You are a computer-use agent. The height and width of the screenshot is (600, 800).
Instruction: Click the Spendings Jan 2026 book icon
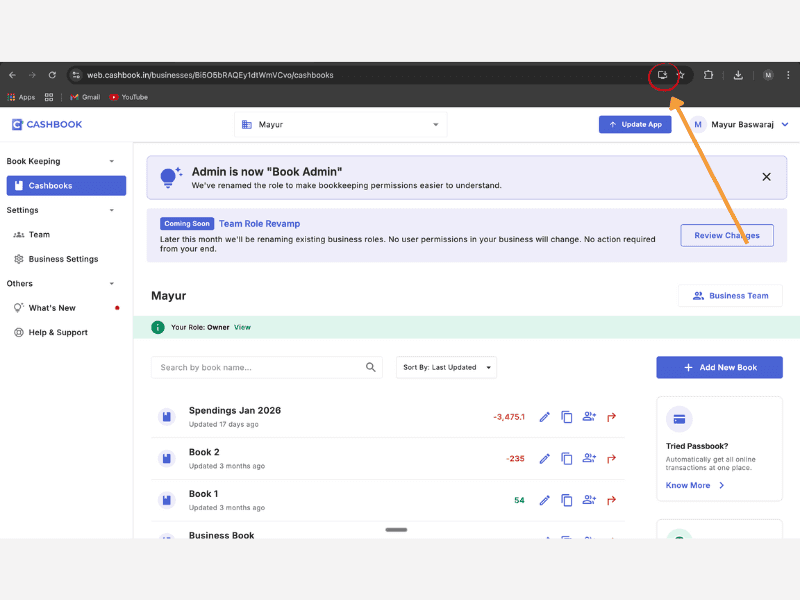click(166, 417)
